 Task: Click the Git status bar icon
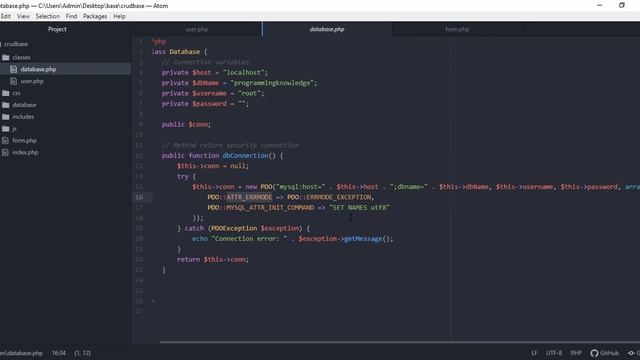pos(631,353)
